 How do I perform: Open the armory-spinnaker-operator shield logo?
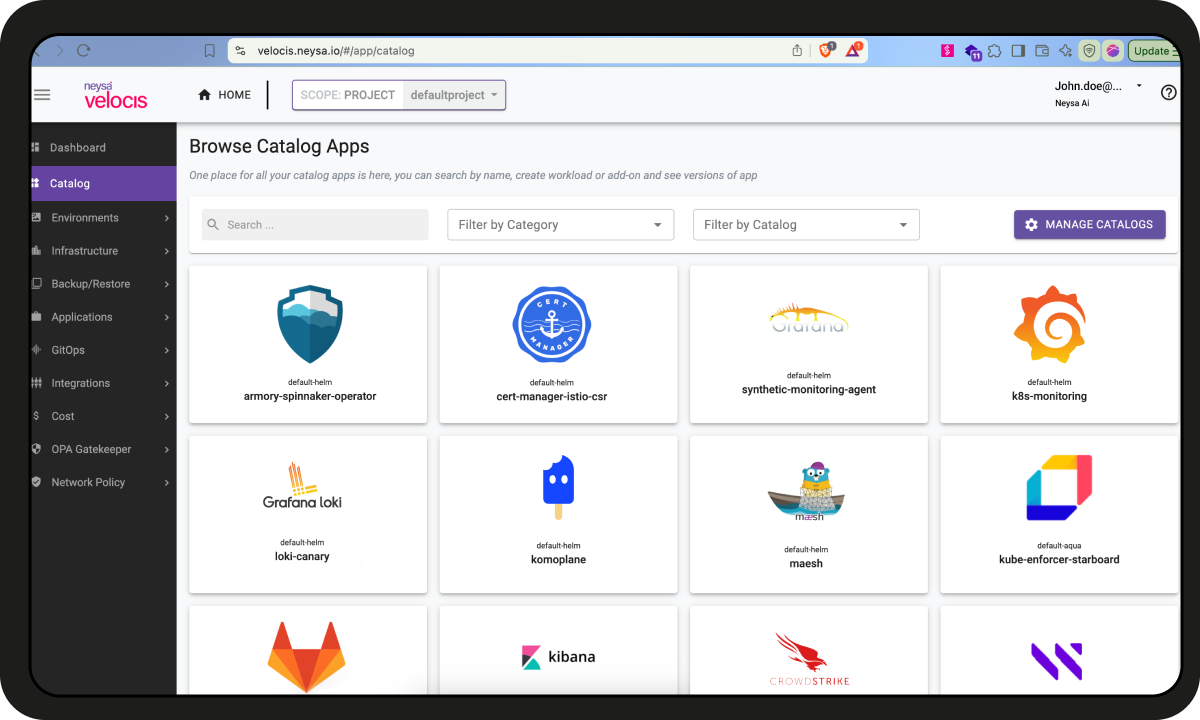point(309,324)
